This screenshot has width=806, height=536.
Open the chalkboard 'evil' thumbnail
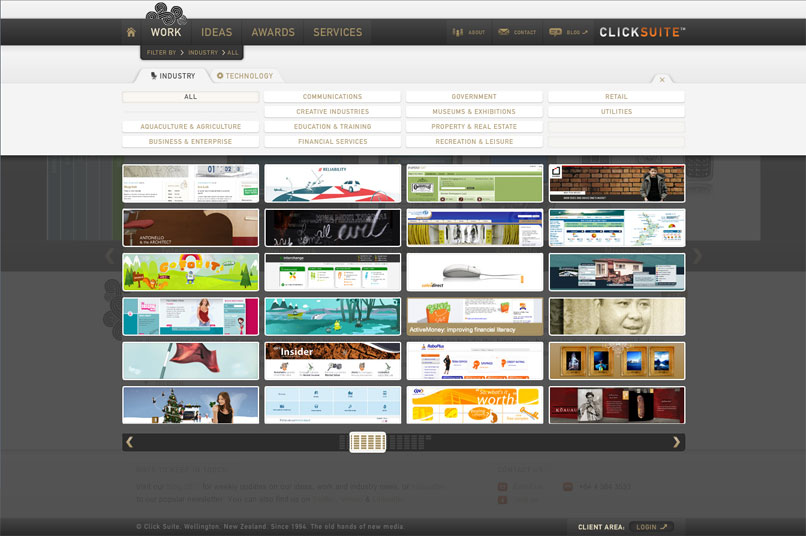333,228
